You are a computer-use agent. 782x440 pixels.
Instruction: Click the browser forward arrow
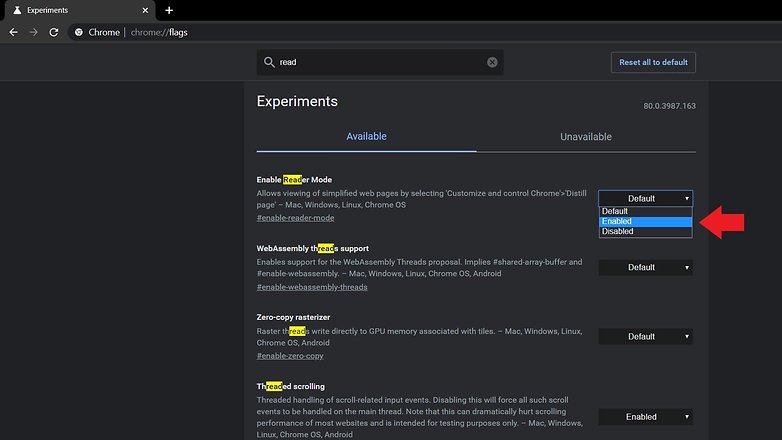click(x=33, y=32)
